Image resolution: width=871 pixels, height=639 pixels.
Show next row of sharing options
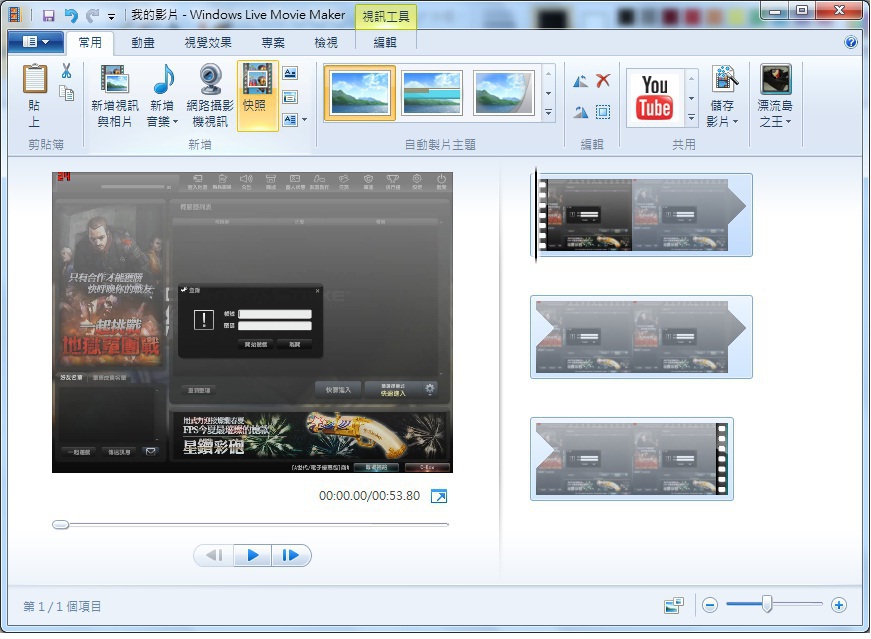coord(692,98)
